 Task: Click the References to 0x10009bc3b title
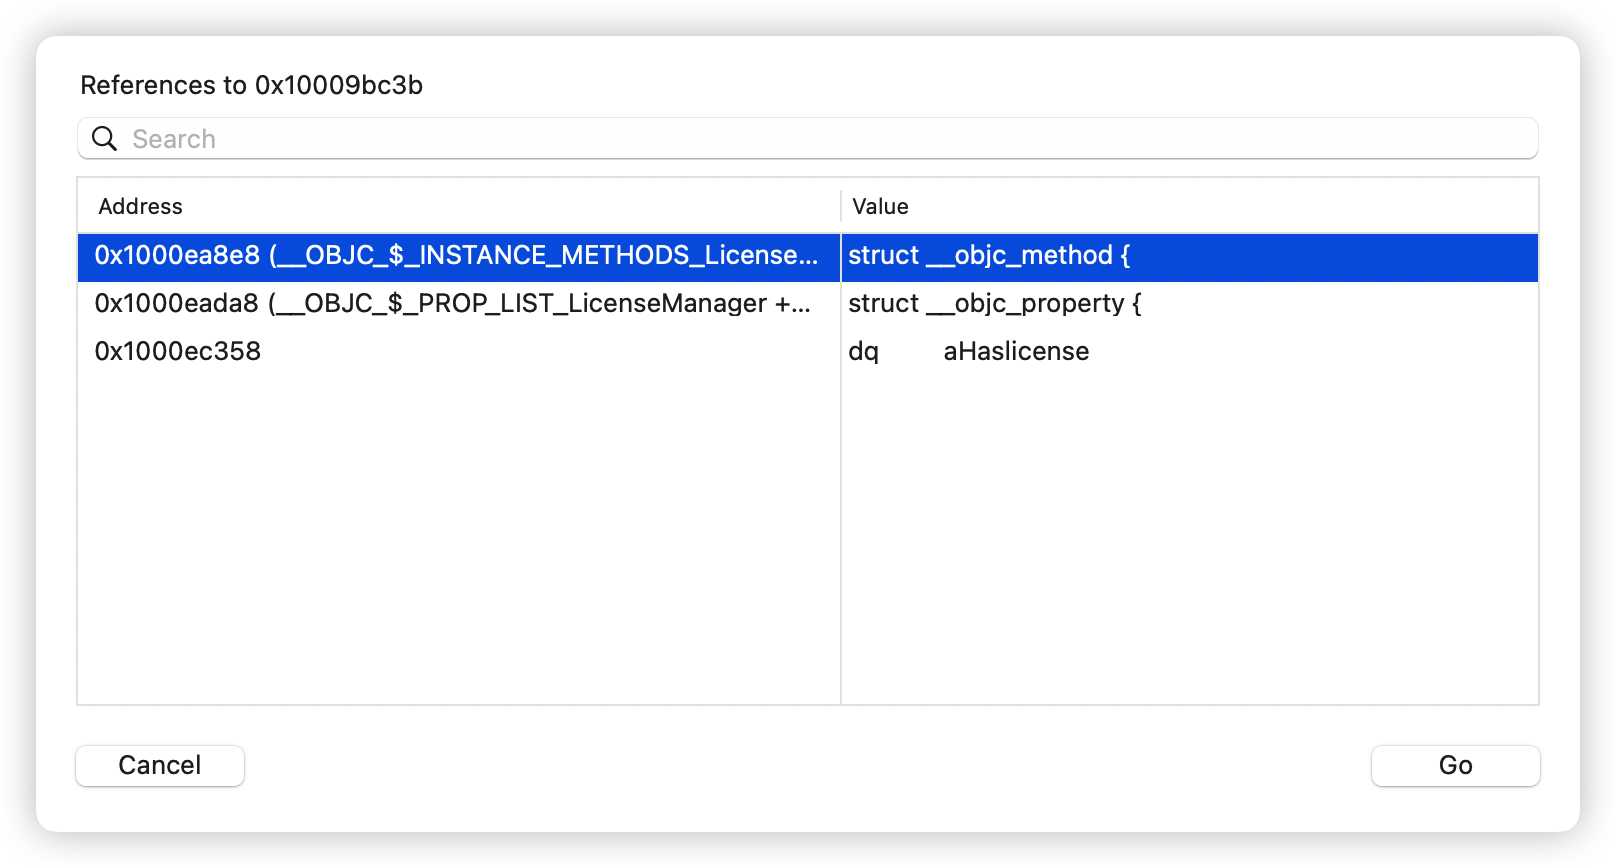[251, 85]
